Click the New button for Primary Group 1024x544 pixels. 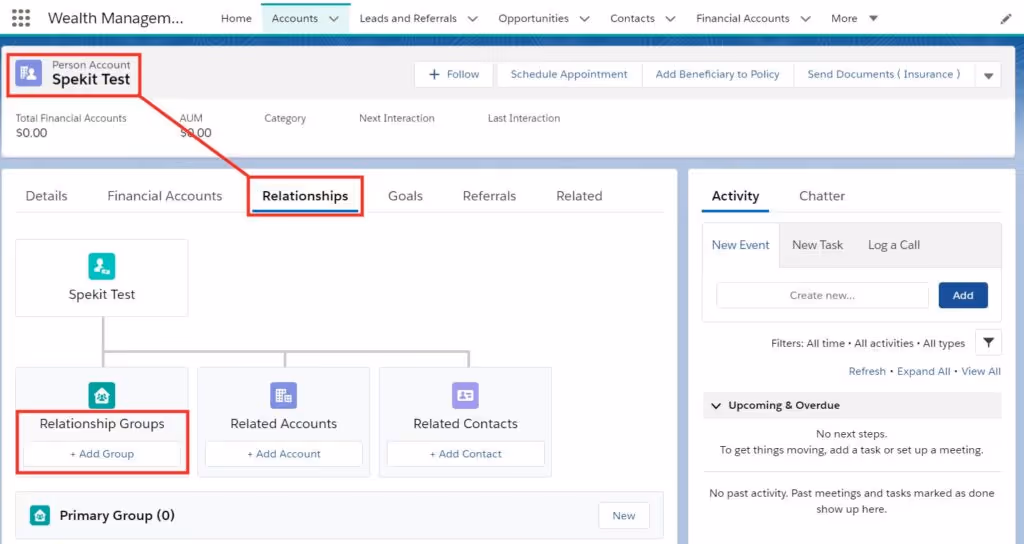point(624,516)
